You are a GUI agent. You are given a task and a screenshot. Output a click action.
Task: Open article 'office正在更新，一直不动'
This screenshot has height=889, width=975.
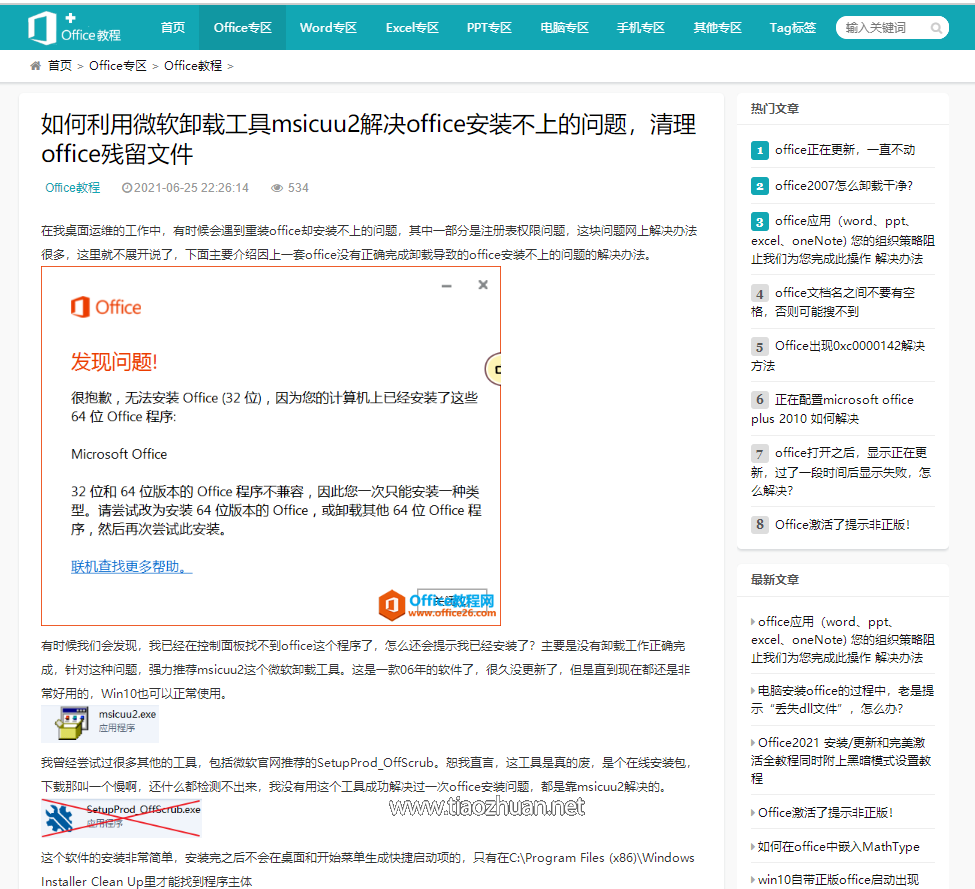pos(844,150)
